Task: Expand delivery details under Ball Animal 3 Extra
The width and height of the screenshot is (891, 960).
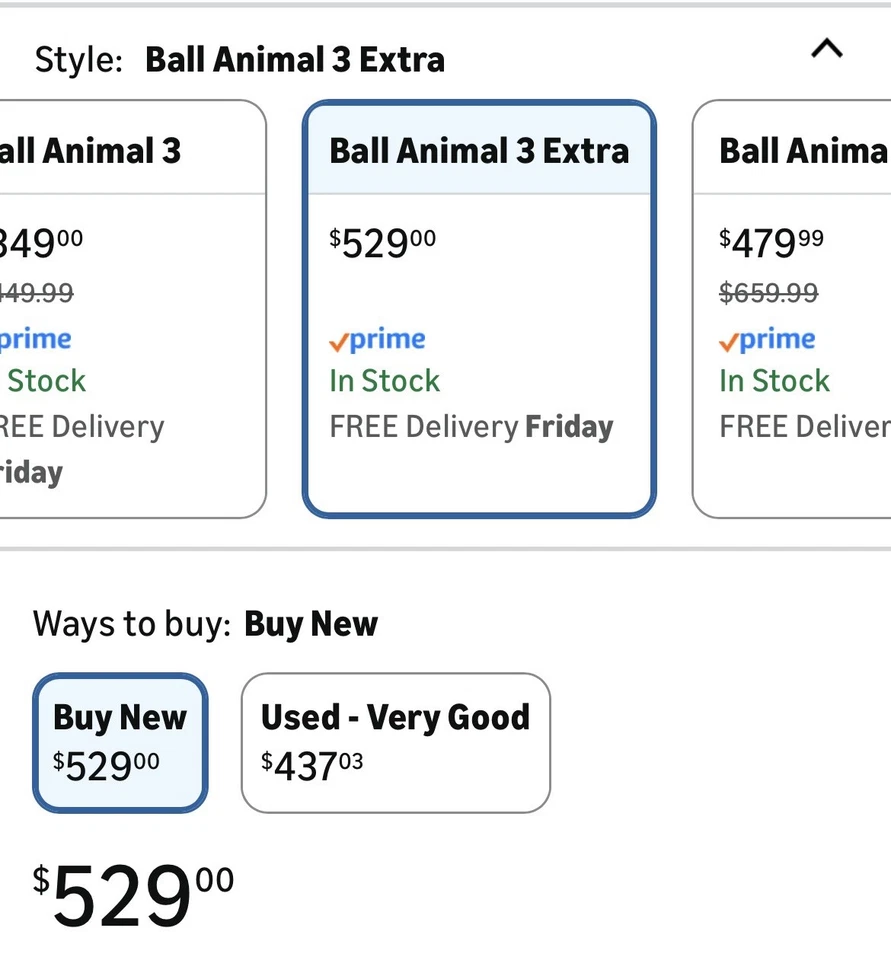Action: (471, 426)
